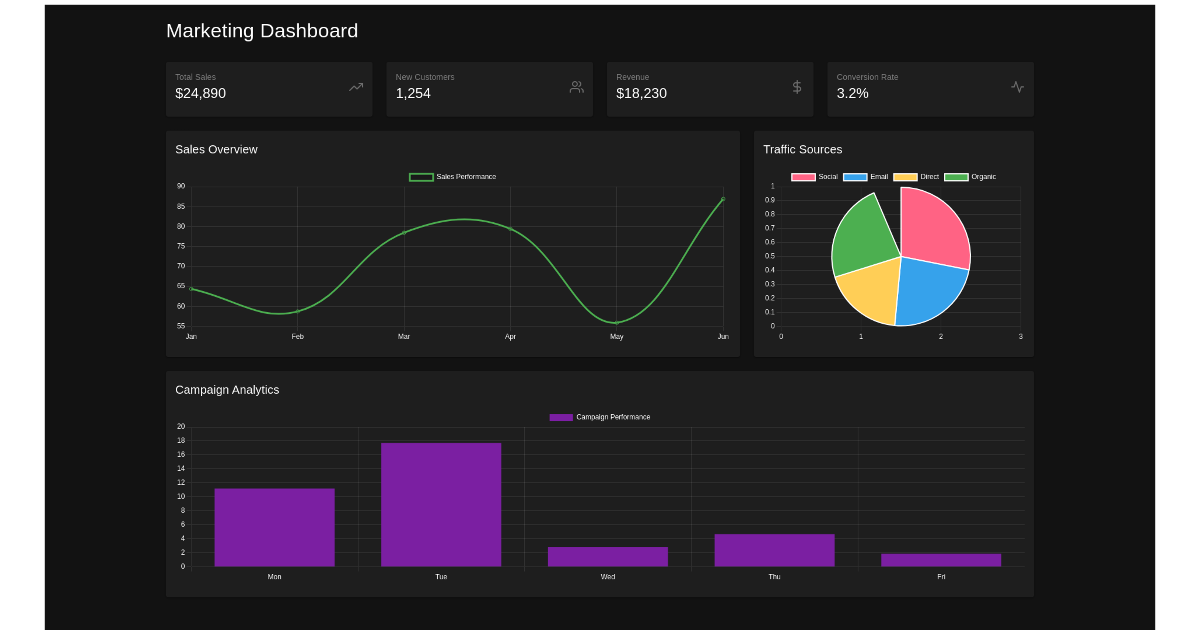Hide the Social slice via legend
Screen dimensions: 1200x630
pyautogui.click(x=815, y=177)
